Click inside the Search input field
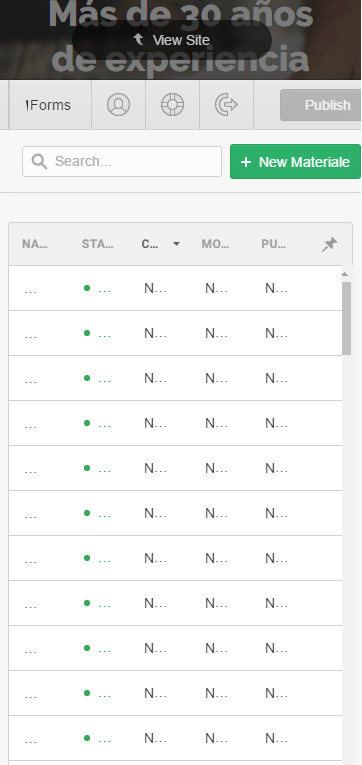Viewport: 362px width, 765px height. [122, 161]
